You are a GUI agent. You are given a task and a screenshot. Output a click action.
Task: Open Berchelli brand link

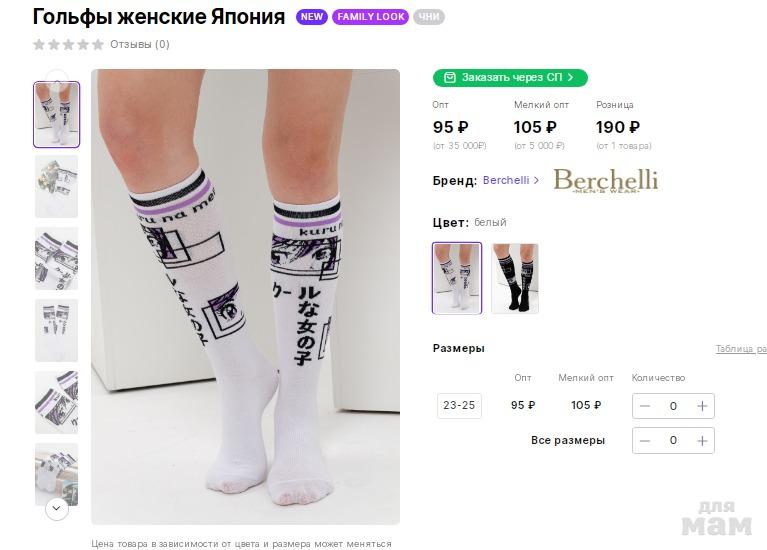(x=506, y=180)
